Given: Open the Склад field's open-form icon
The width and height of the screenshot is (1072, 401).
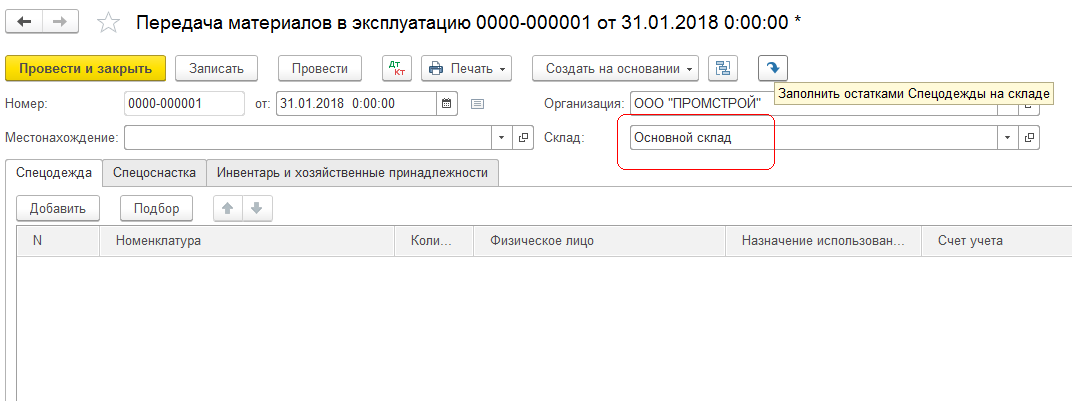Looking at the screenshot, I should point(1030,138).
